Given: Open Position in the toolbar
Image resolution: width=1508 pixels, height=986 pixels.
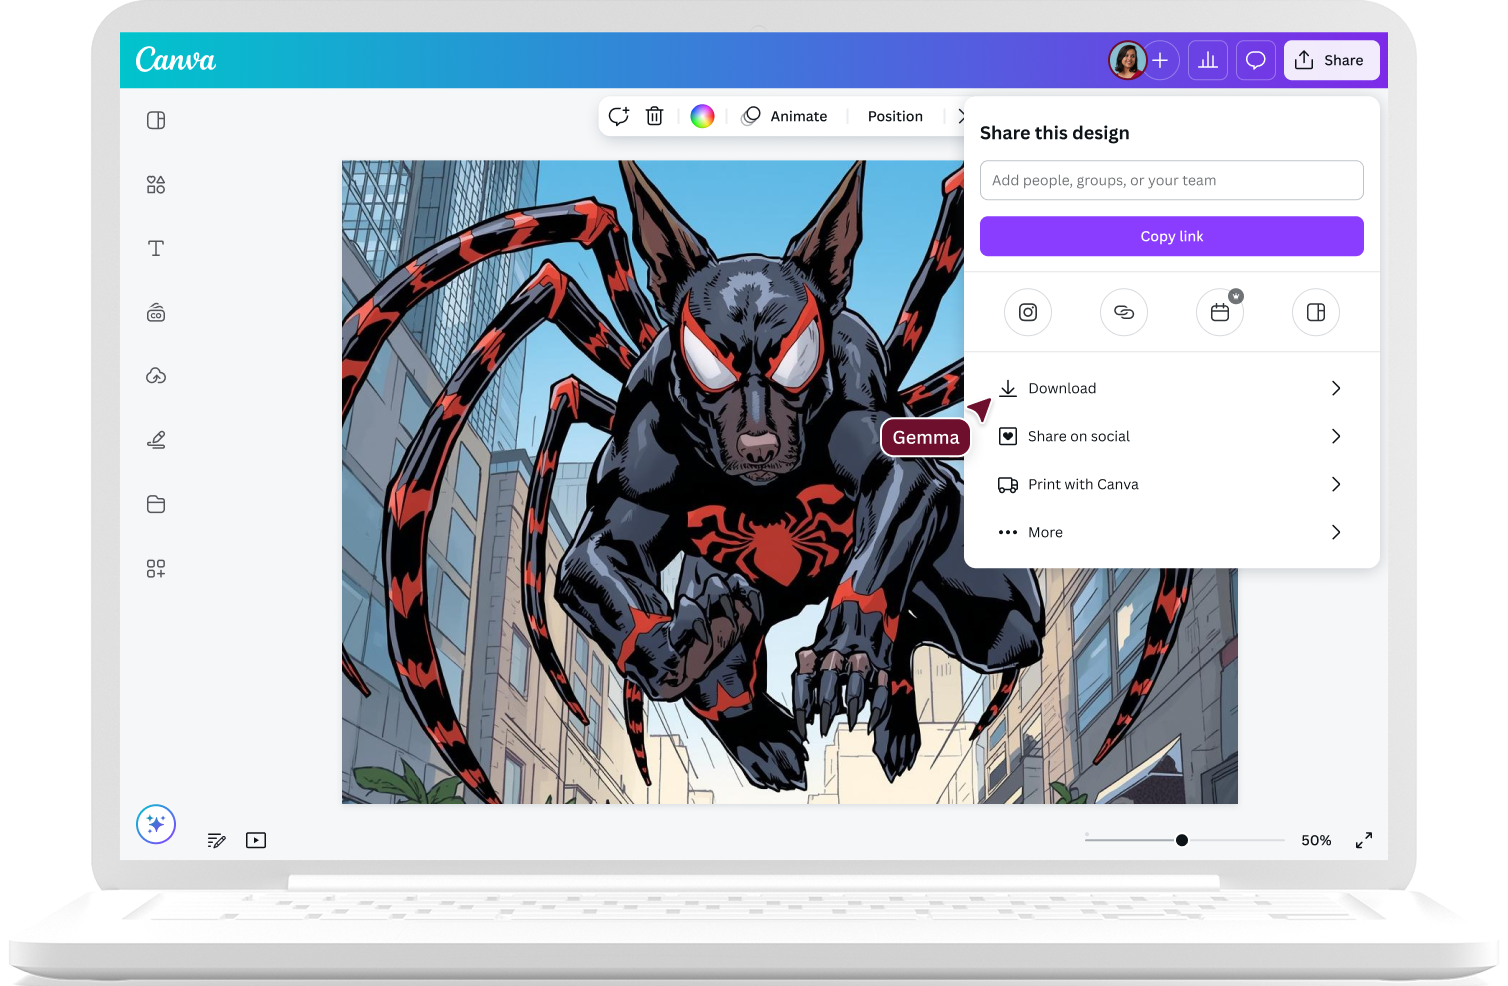Looking at the screenshot, I should click(x=895, y=116).
